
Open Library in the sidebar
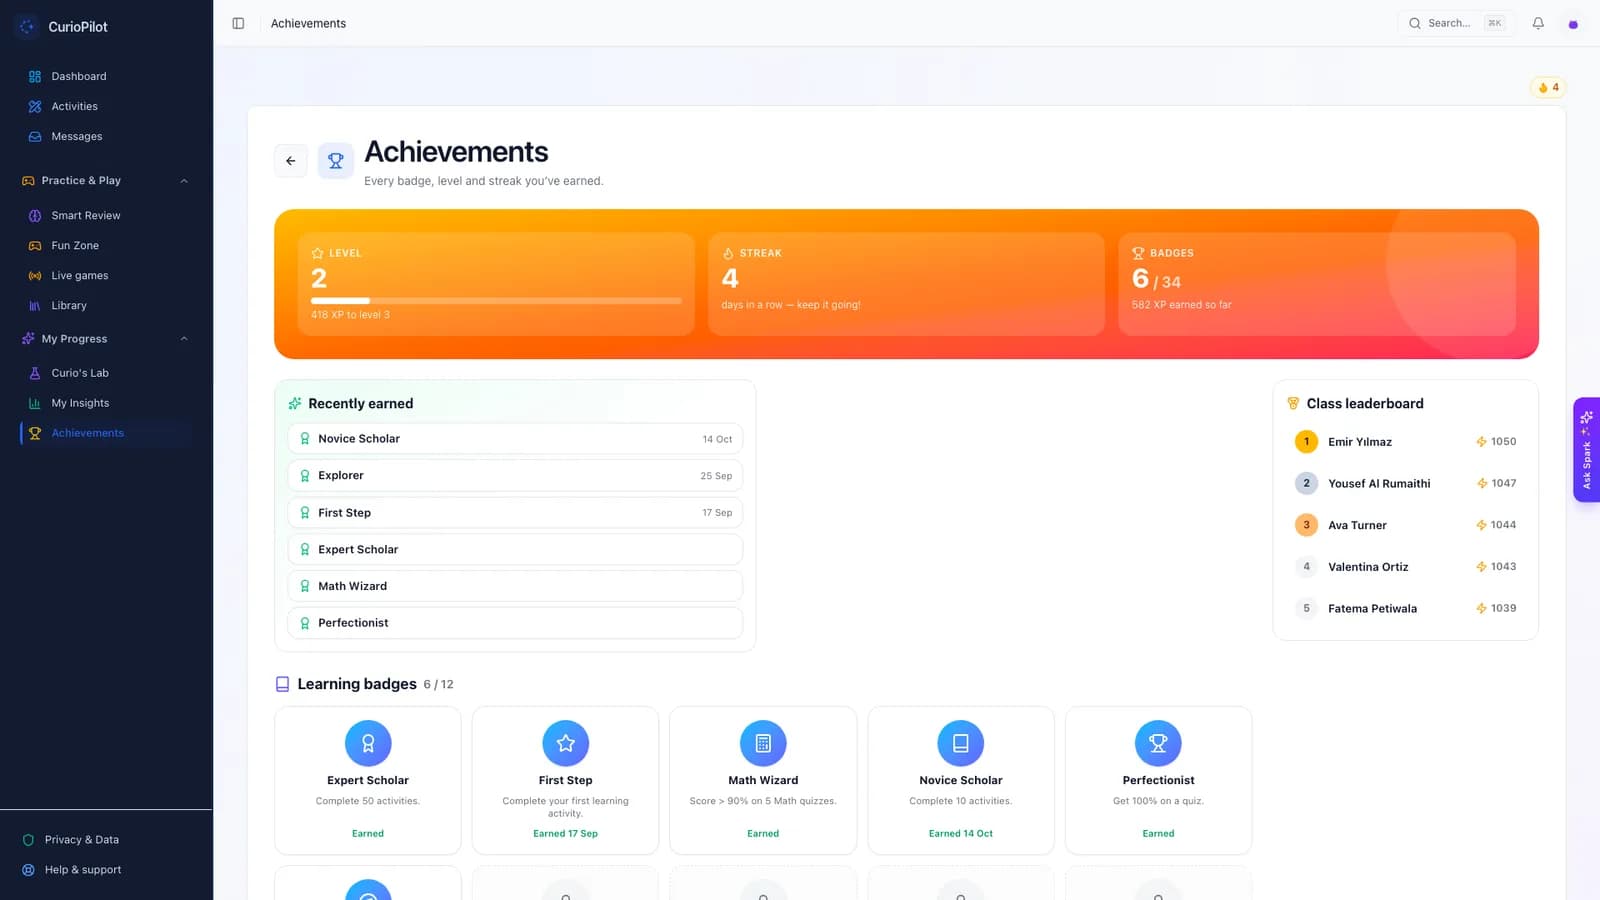pyautogui.click(x=106, y=305)
